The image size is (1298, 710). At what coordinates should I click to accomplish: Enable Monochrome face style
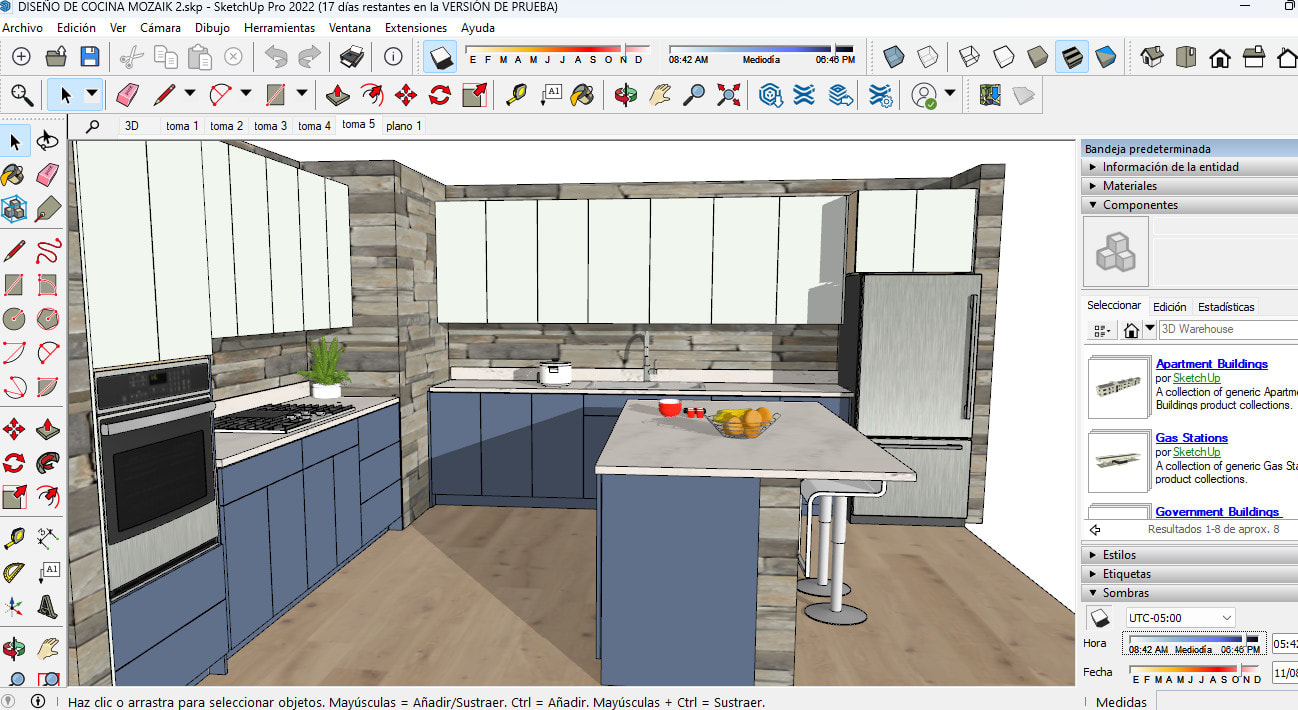pyautogui.click(x=1105, y=56)
